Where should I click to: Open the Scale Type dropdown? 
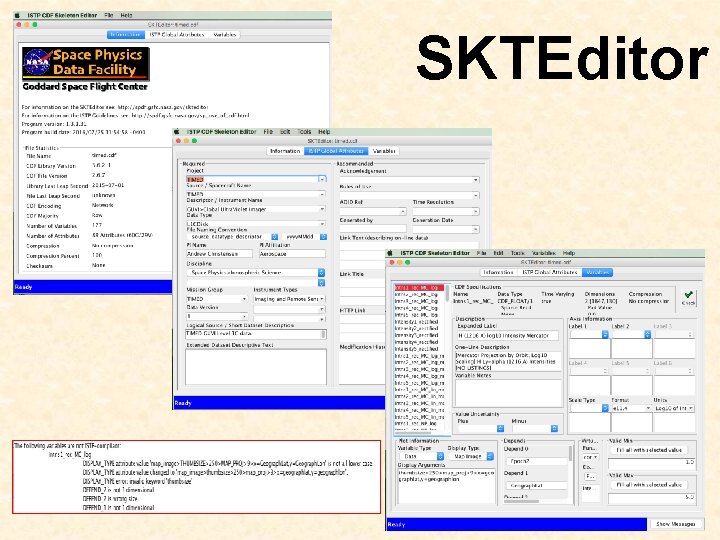pos(589,408)
